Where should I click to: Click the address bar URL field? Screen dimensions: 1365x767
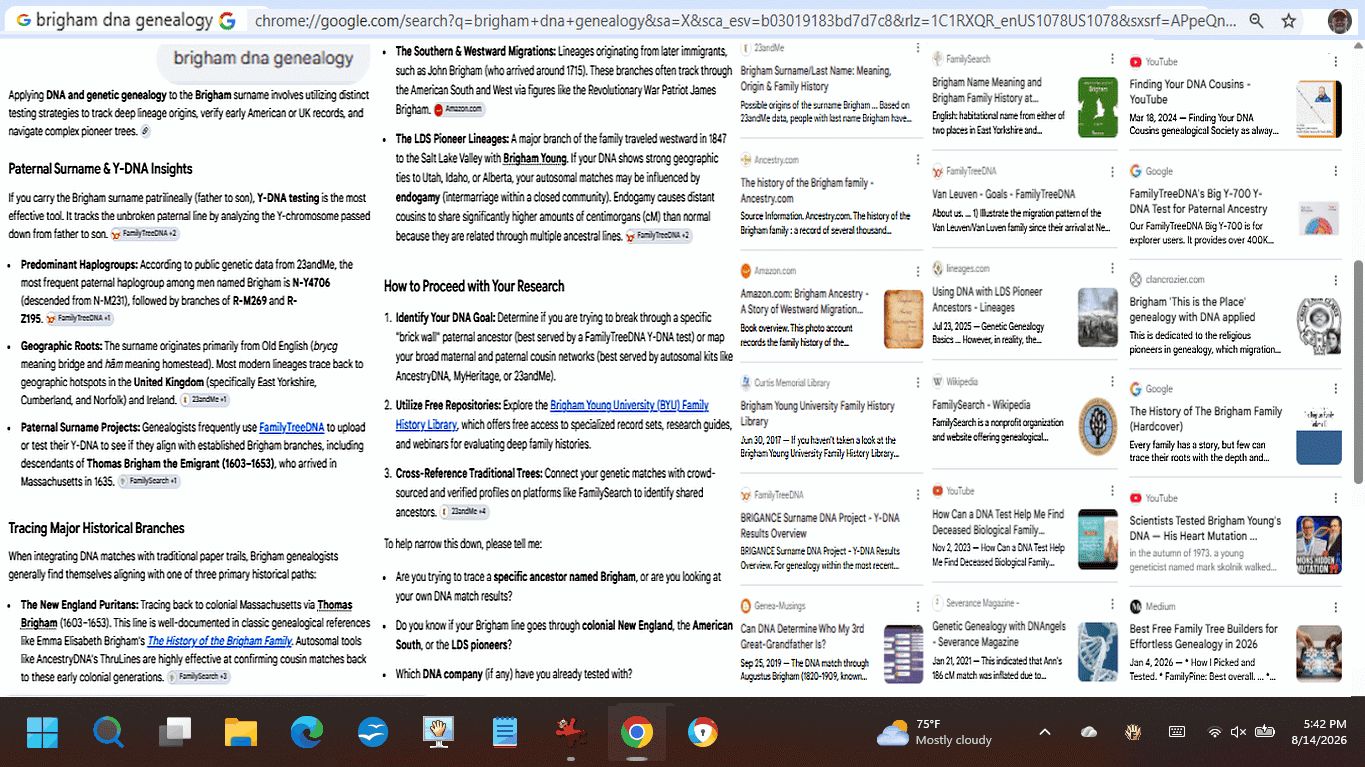(745, 21)
